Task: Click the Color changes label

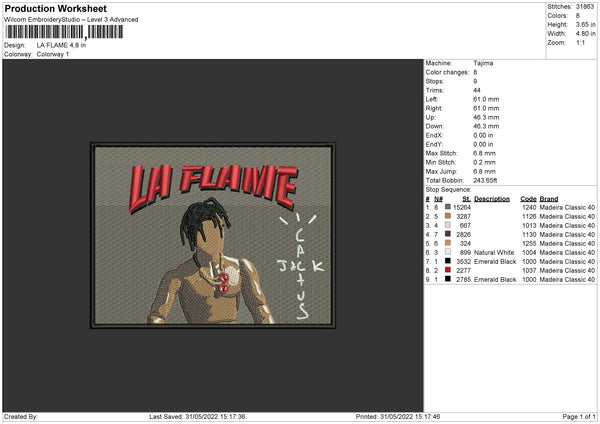Action: coord(447,72)
